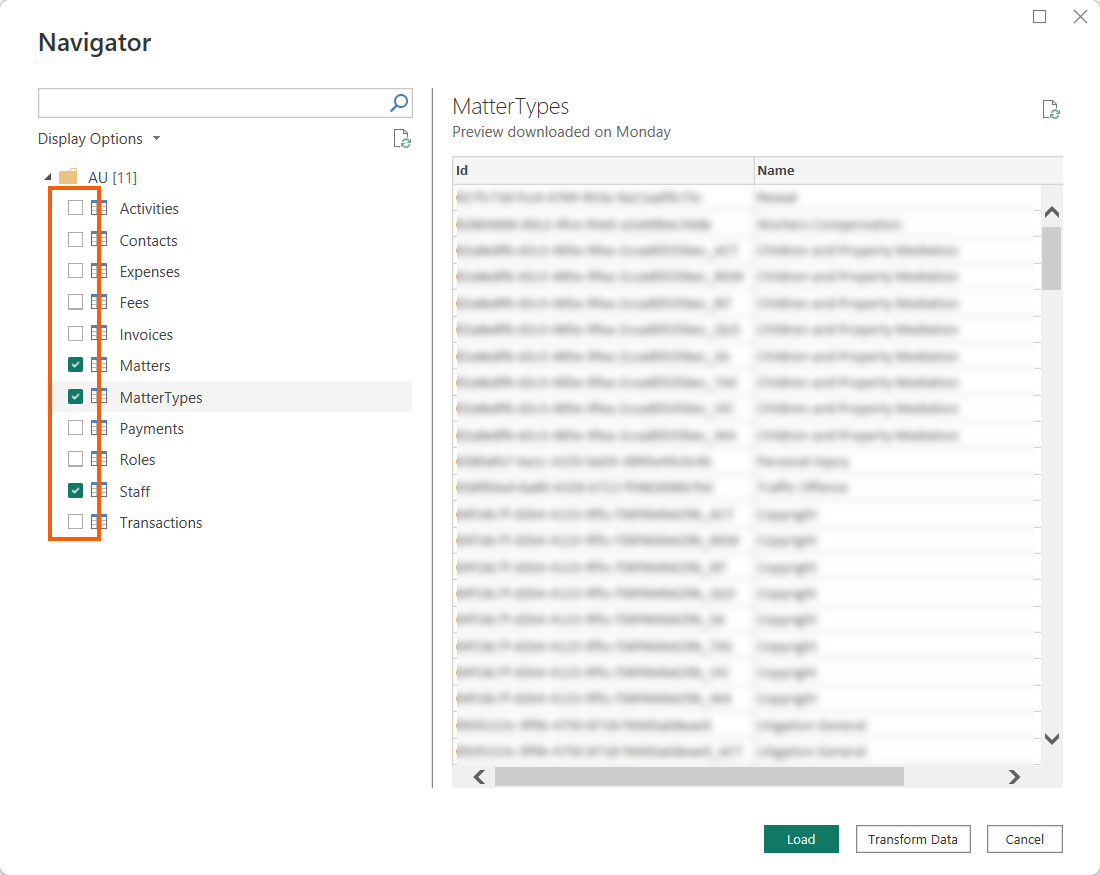Click the Activities table icon
The width and height of the screenshot is (1100, 875).
pyautogui.click(x=99, y=209)
